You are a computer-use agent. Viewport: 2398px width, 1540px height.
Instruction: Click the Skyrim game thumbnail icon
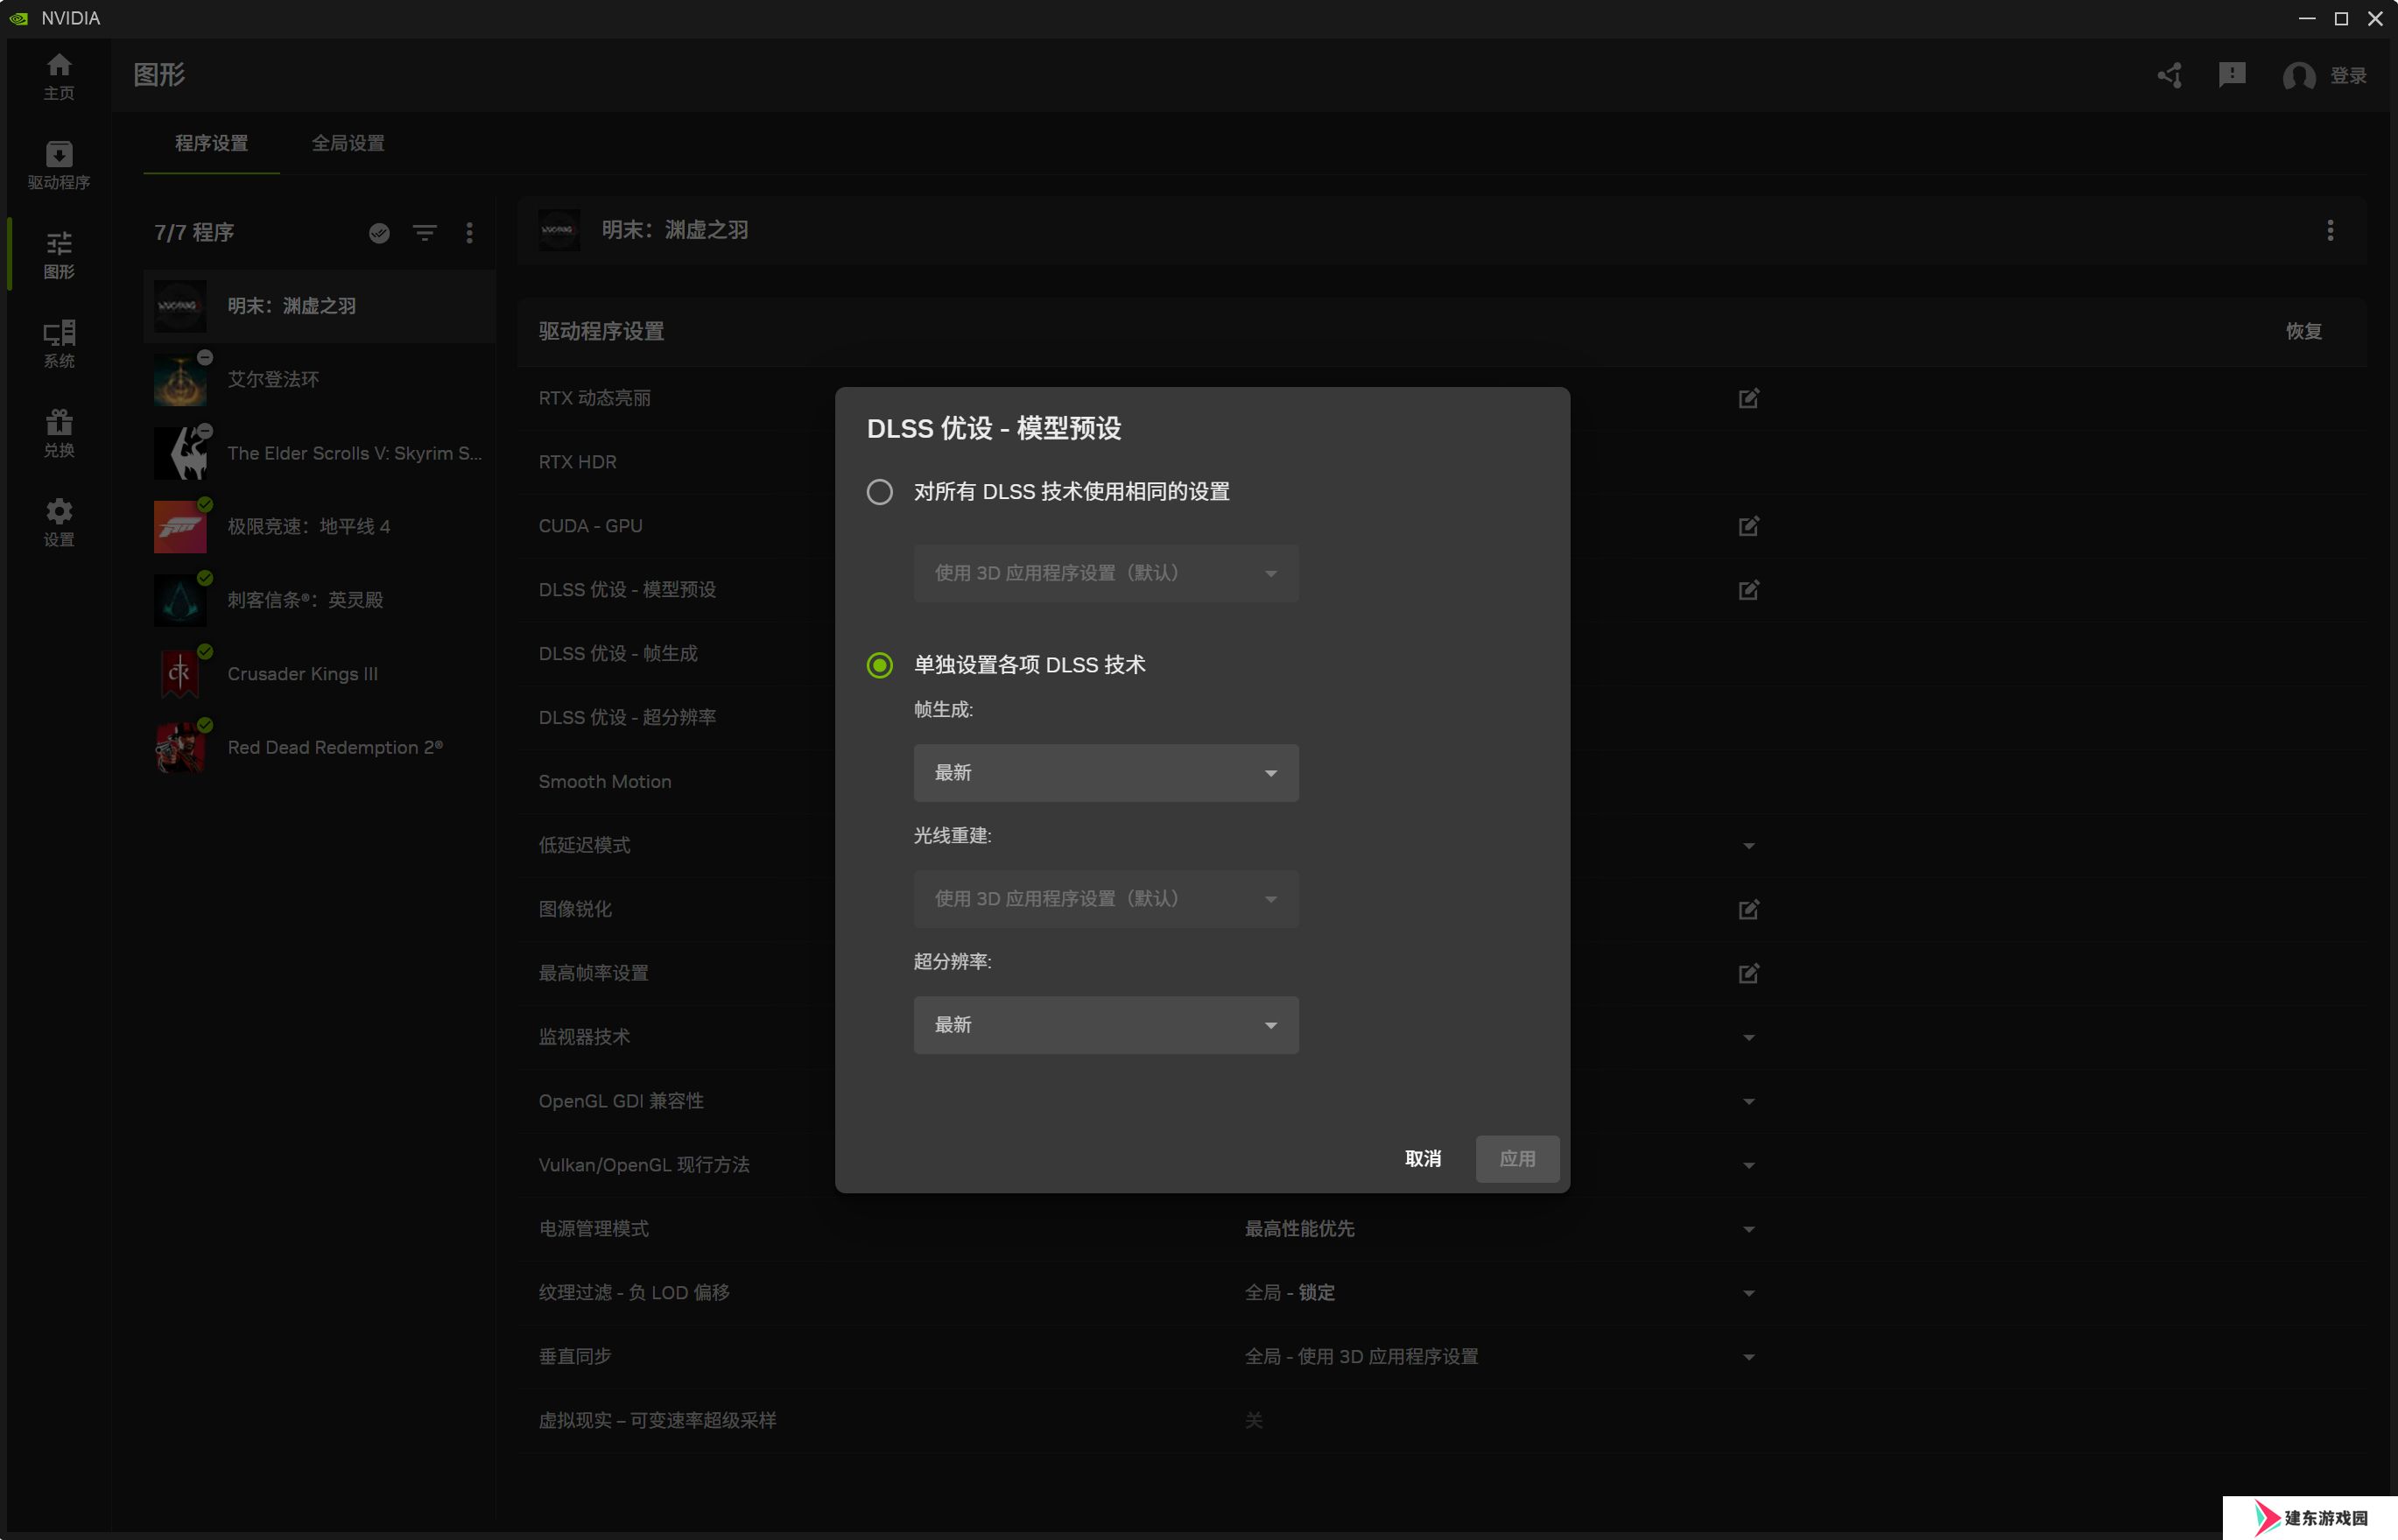coord(180,453)
